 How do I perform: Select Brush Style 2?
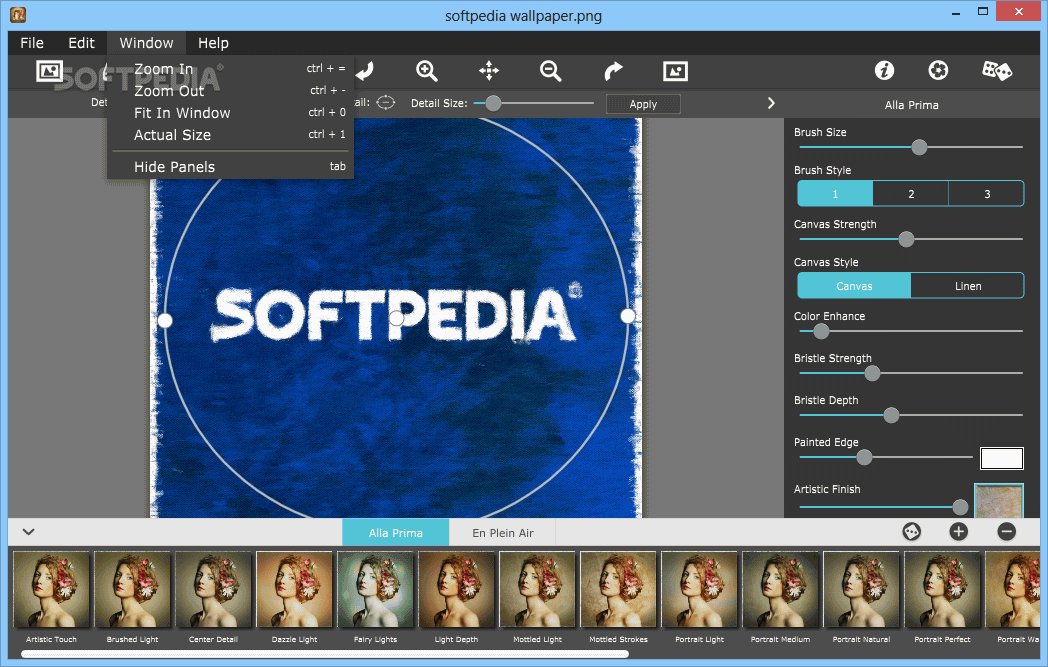click(x=911, y=194)
